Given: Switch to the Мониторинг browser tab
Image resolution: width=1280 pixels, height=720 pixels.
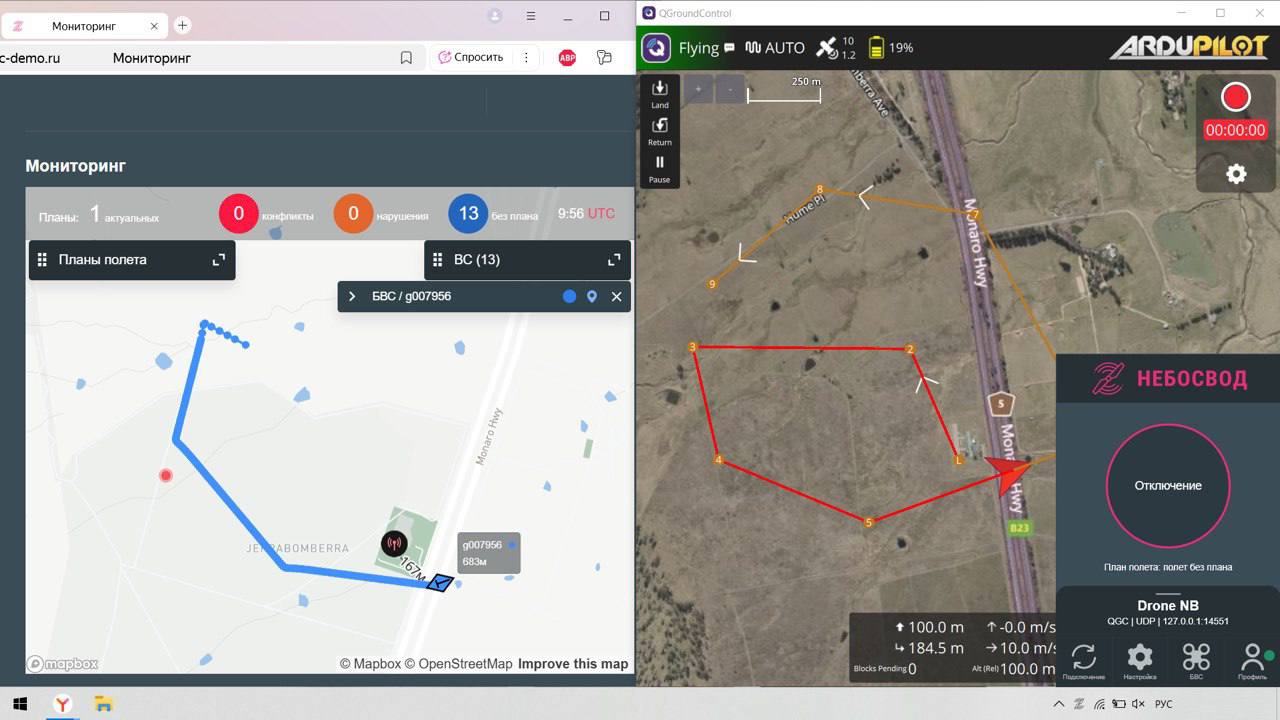Looking at the screenshot, I should coord(83,26).
